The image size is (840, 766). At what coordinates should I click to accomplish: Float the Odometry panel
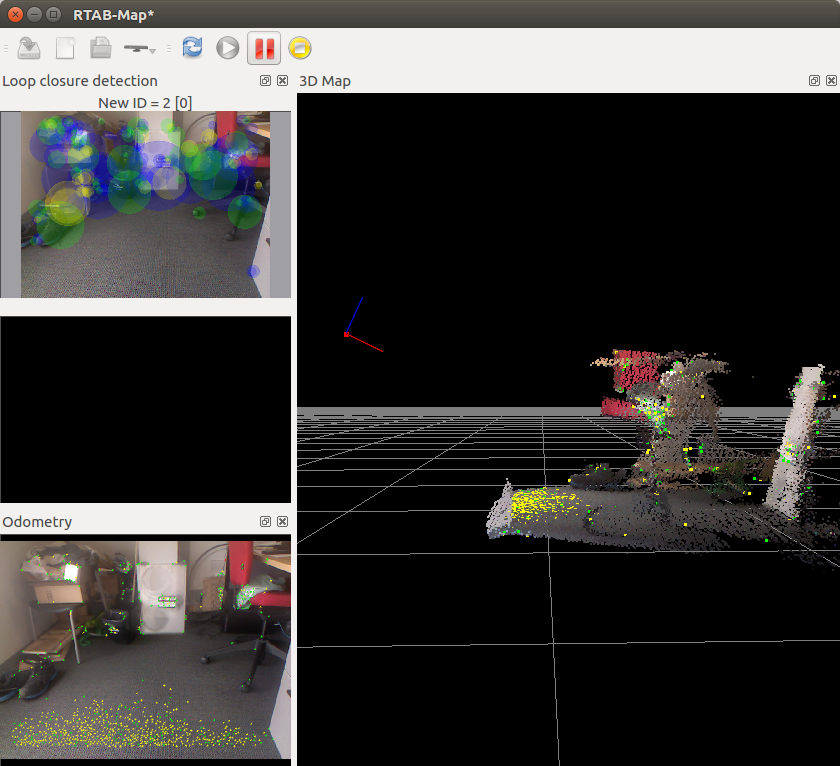[x=266, y=522]
